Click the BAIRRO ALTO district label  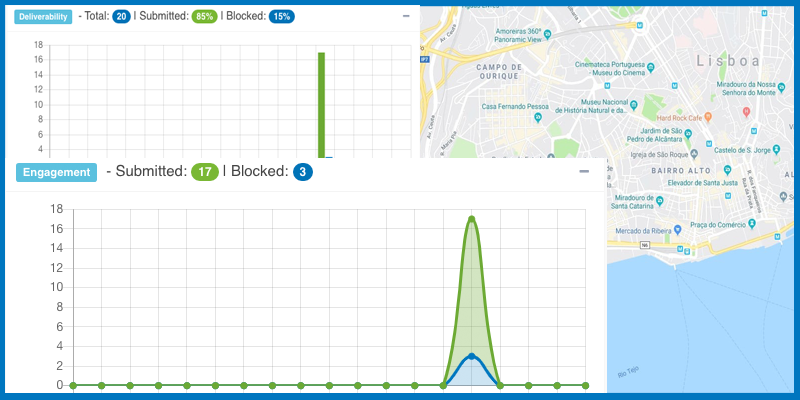click(x=681, y=171)
